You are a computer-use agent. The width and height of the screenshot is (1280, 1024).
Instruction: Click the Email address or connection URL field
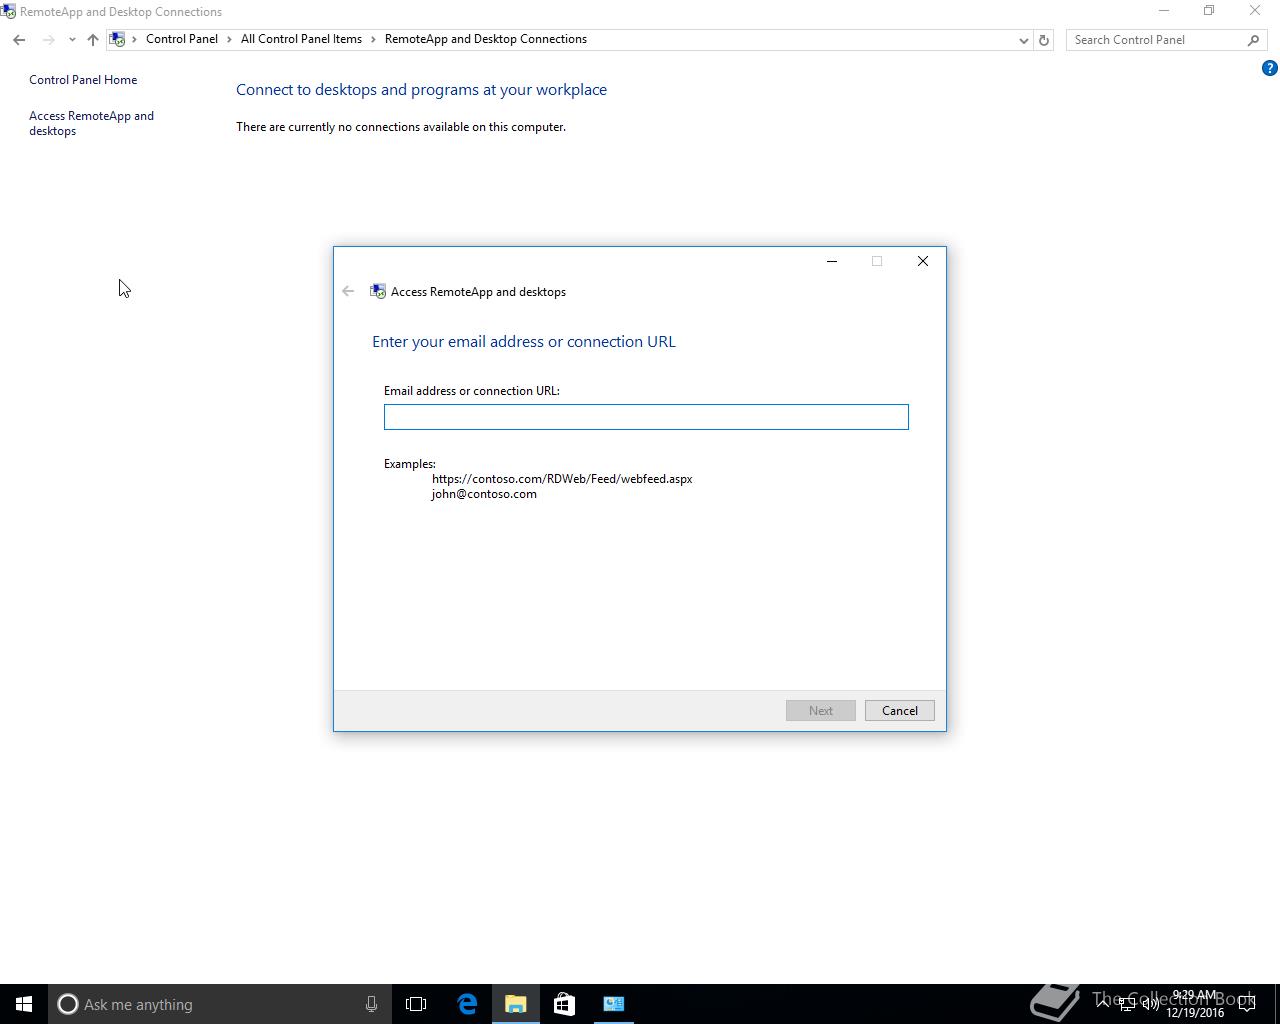646,417
